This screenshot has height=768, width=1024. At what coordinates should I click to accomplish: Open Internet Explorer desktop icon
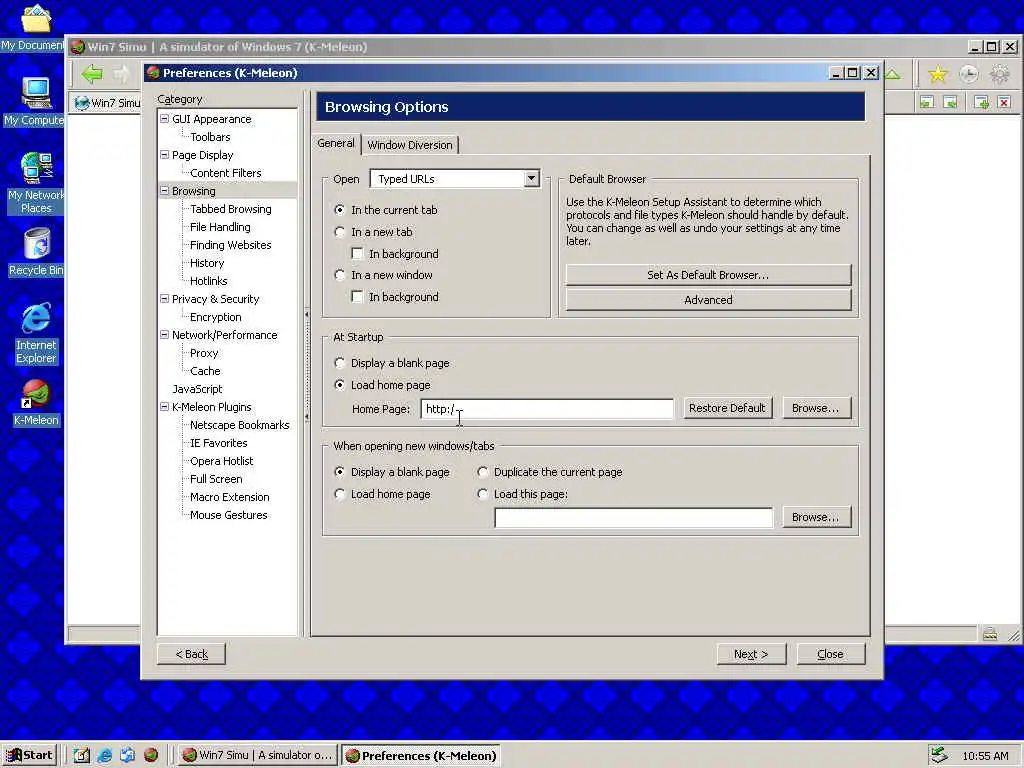tap(36, 333)
